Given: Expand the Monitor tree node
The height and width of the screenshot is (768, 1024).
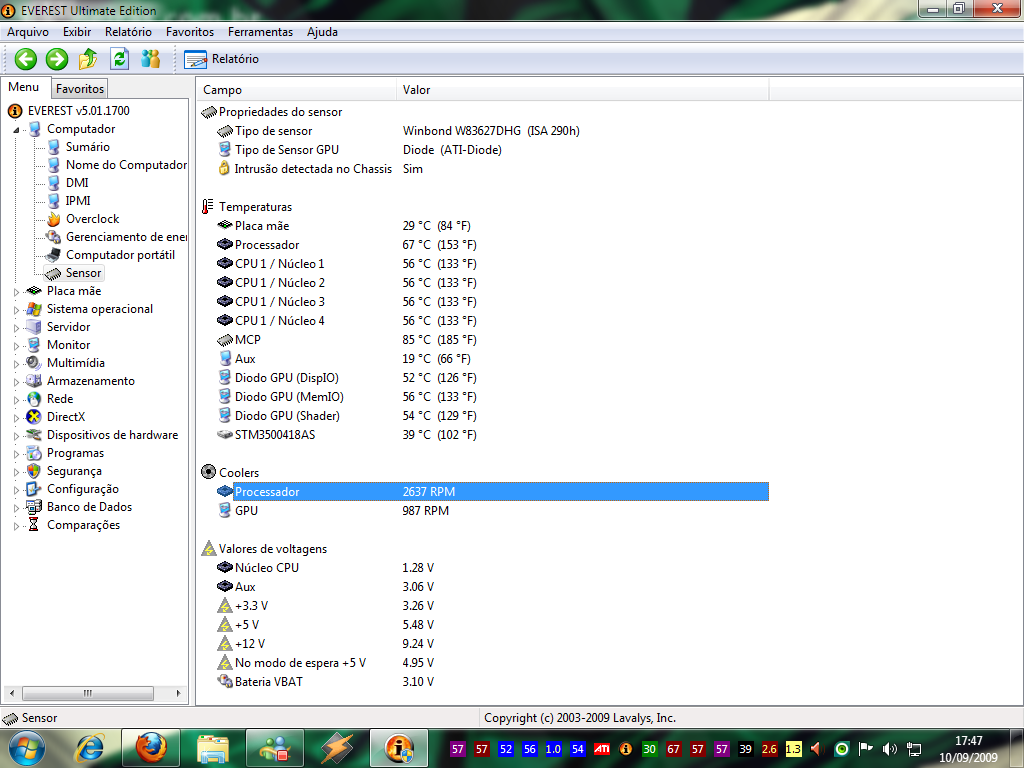Looking at the screenshot, I should coord(16,345).
